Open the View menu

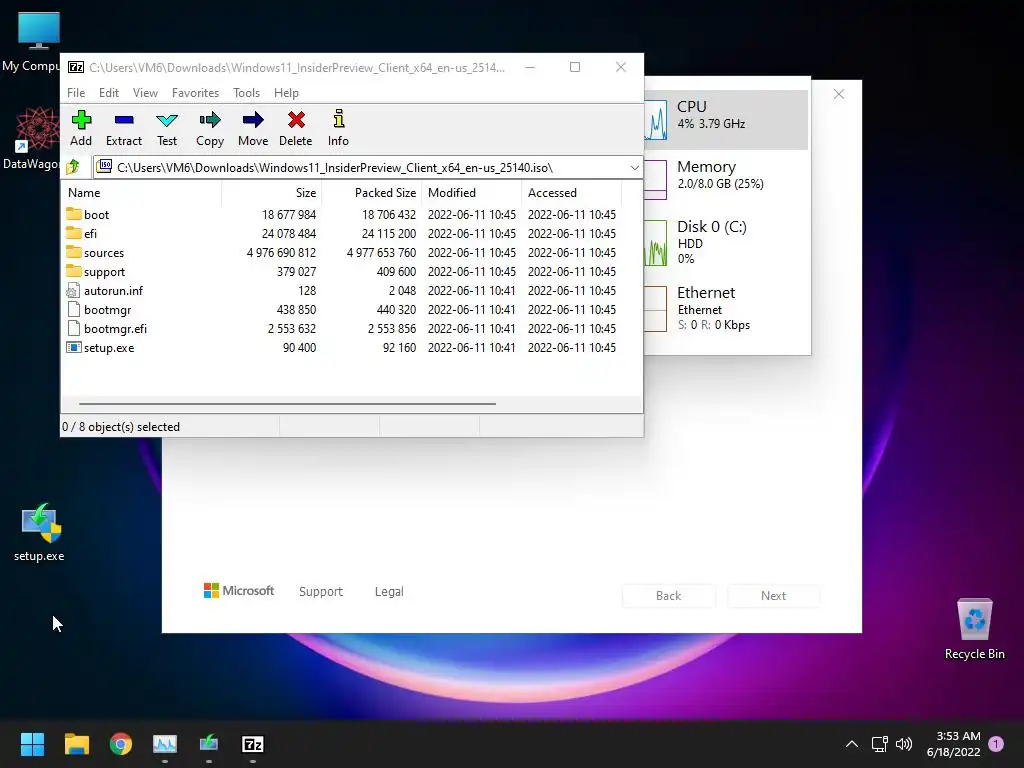tap(145, 93)
